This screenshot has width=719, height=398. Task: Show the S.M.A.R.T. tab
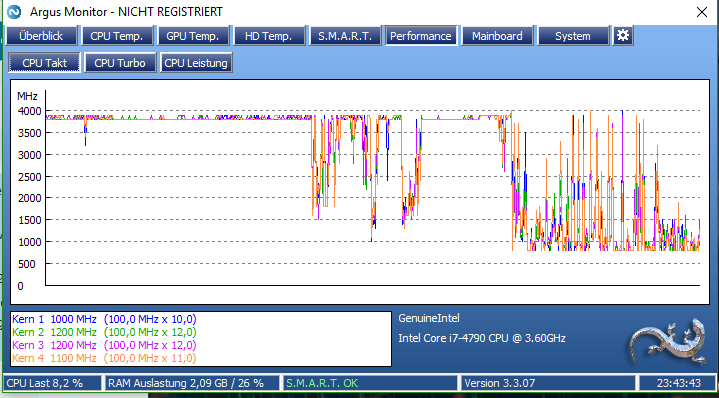coord(345,36)
